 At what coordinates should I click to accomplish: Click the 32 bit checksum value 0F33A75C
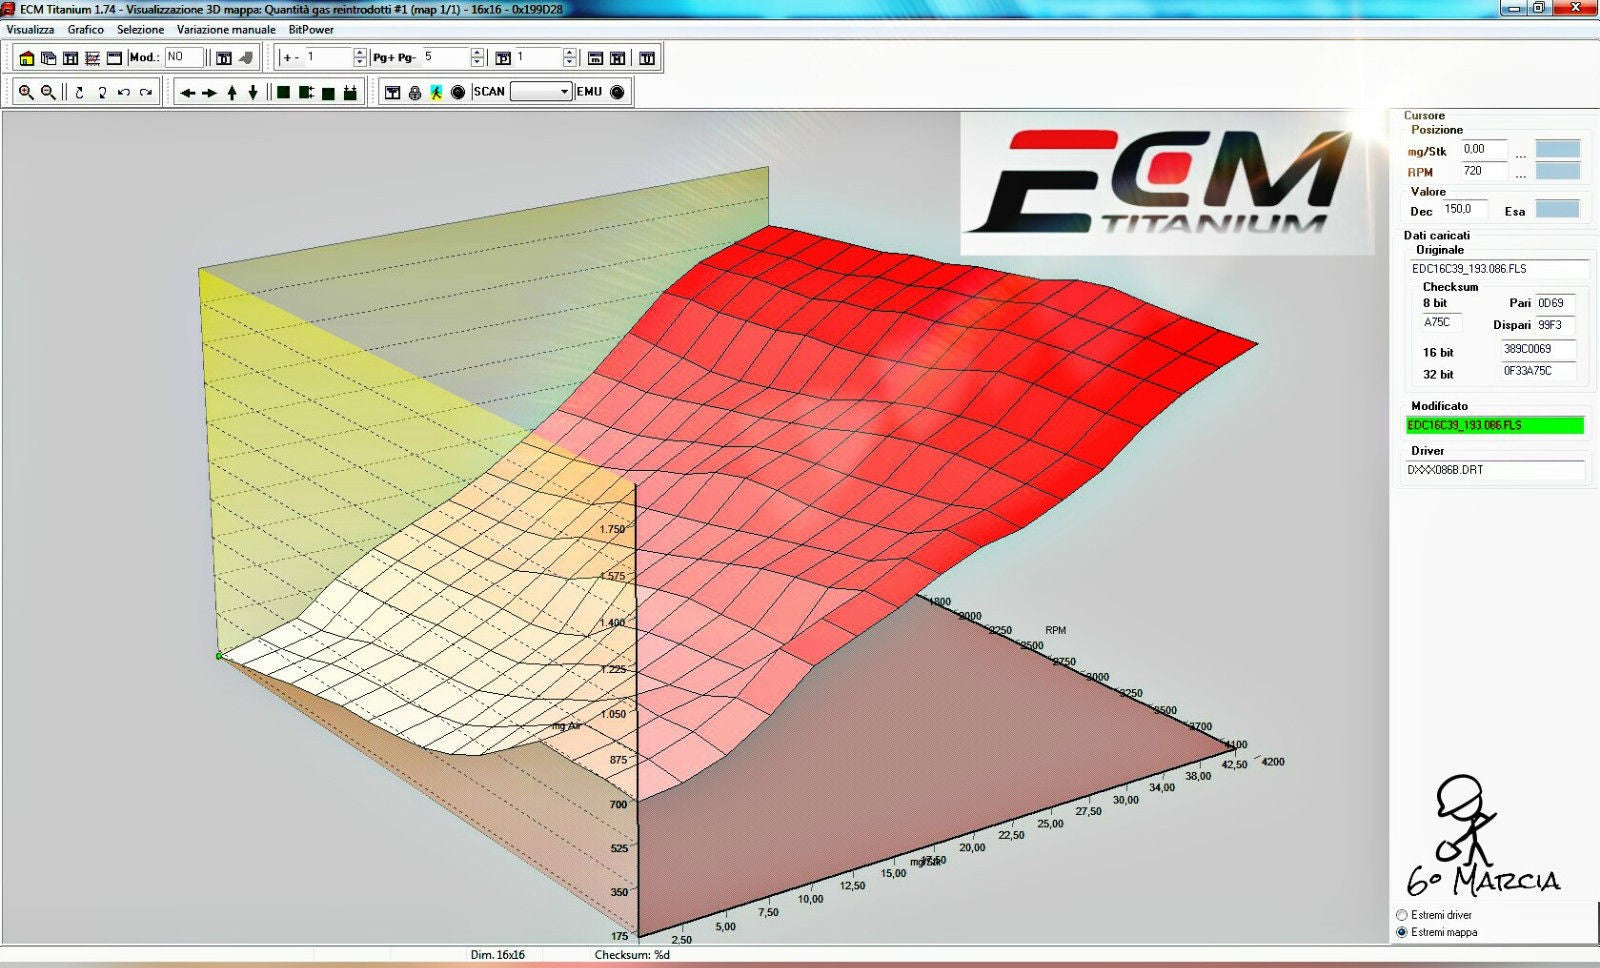(1538, 372)
